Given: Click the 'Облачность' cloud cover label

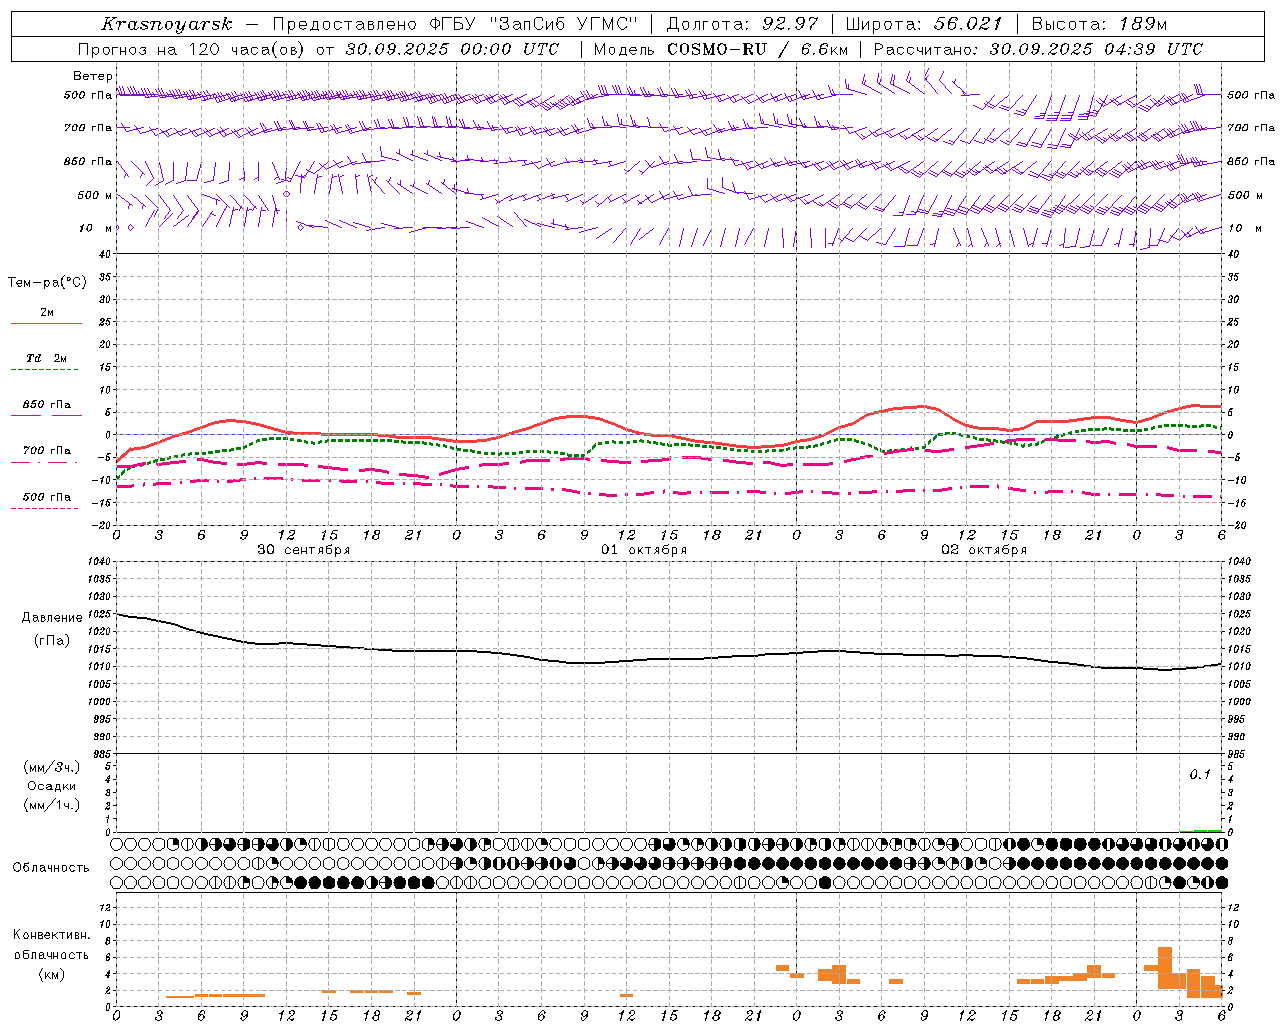Looking at the screenshot, I should click(x=51, y=867).
